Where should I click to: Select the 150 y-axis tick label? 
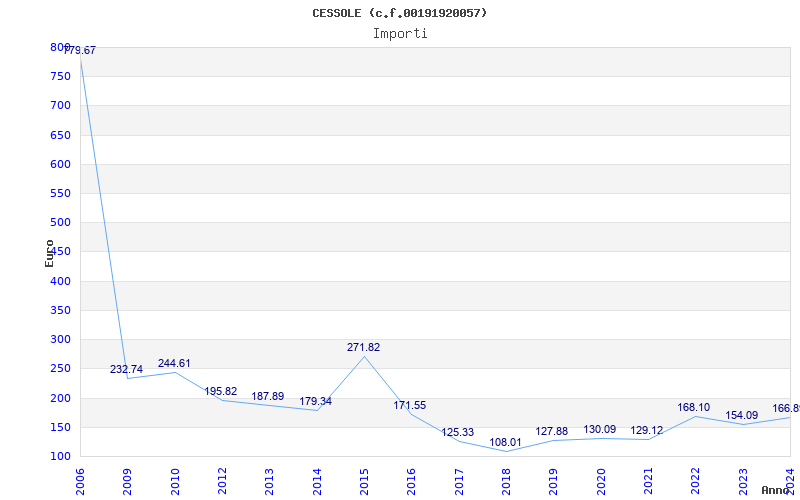(x=60, y=427)
